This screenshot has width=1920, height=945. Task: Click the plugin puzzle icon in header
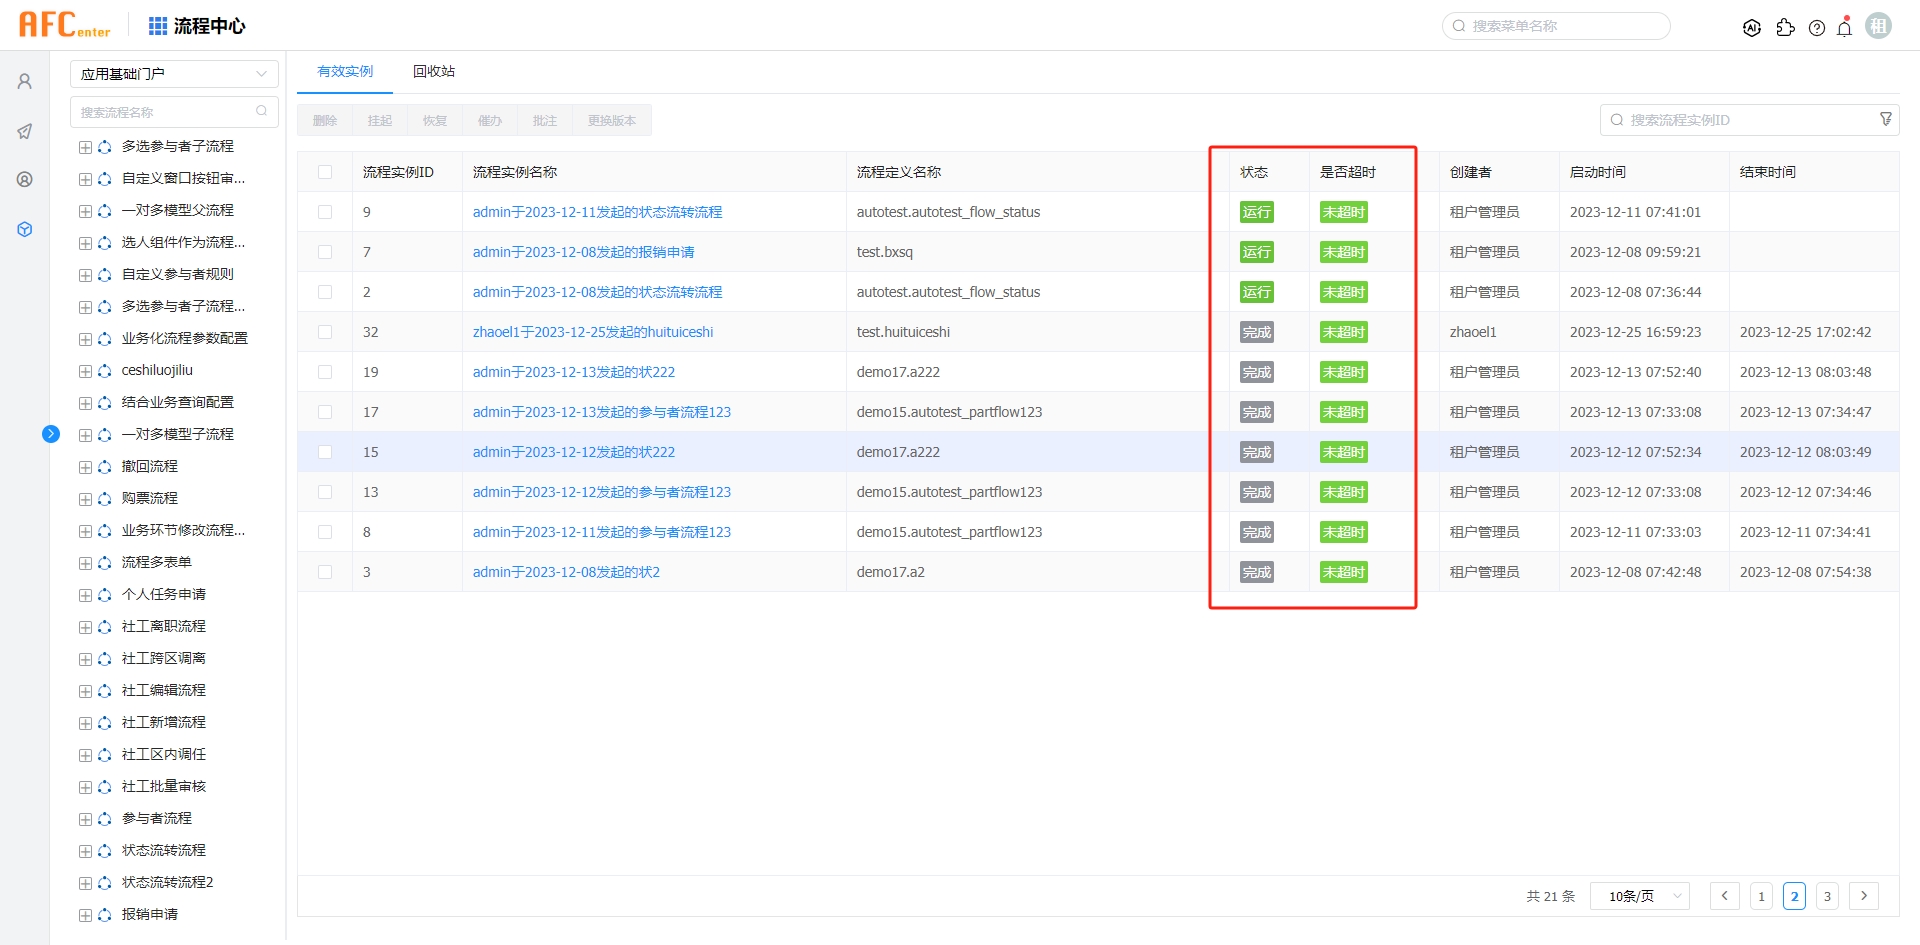coord(1787,28)
